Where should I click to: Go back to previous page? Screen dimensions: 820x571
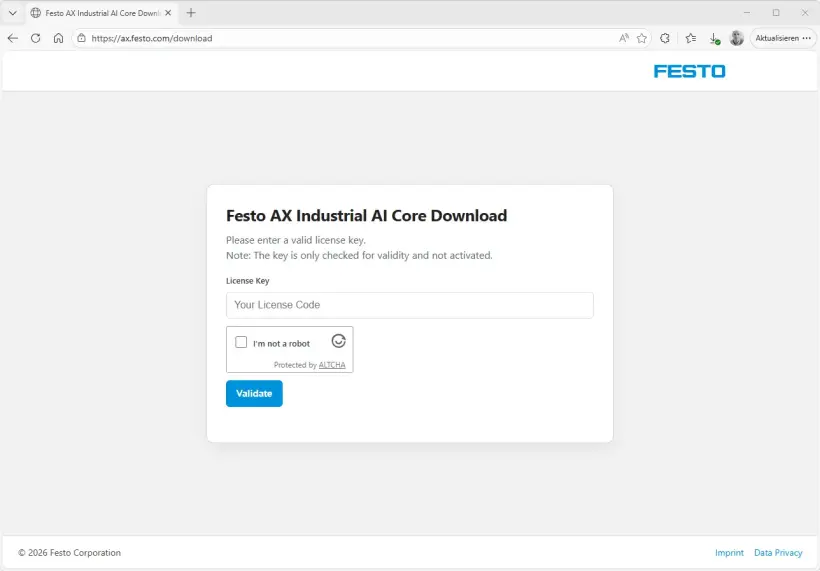[x=13, y=38]
